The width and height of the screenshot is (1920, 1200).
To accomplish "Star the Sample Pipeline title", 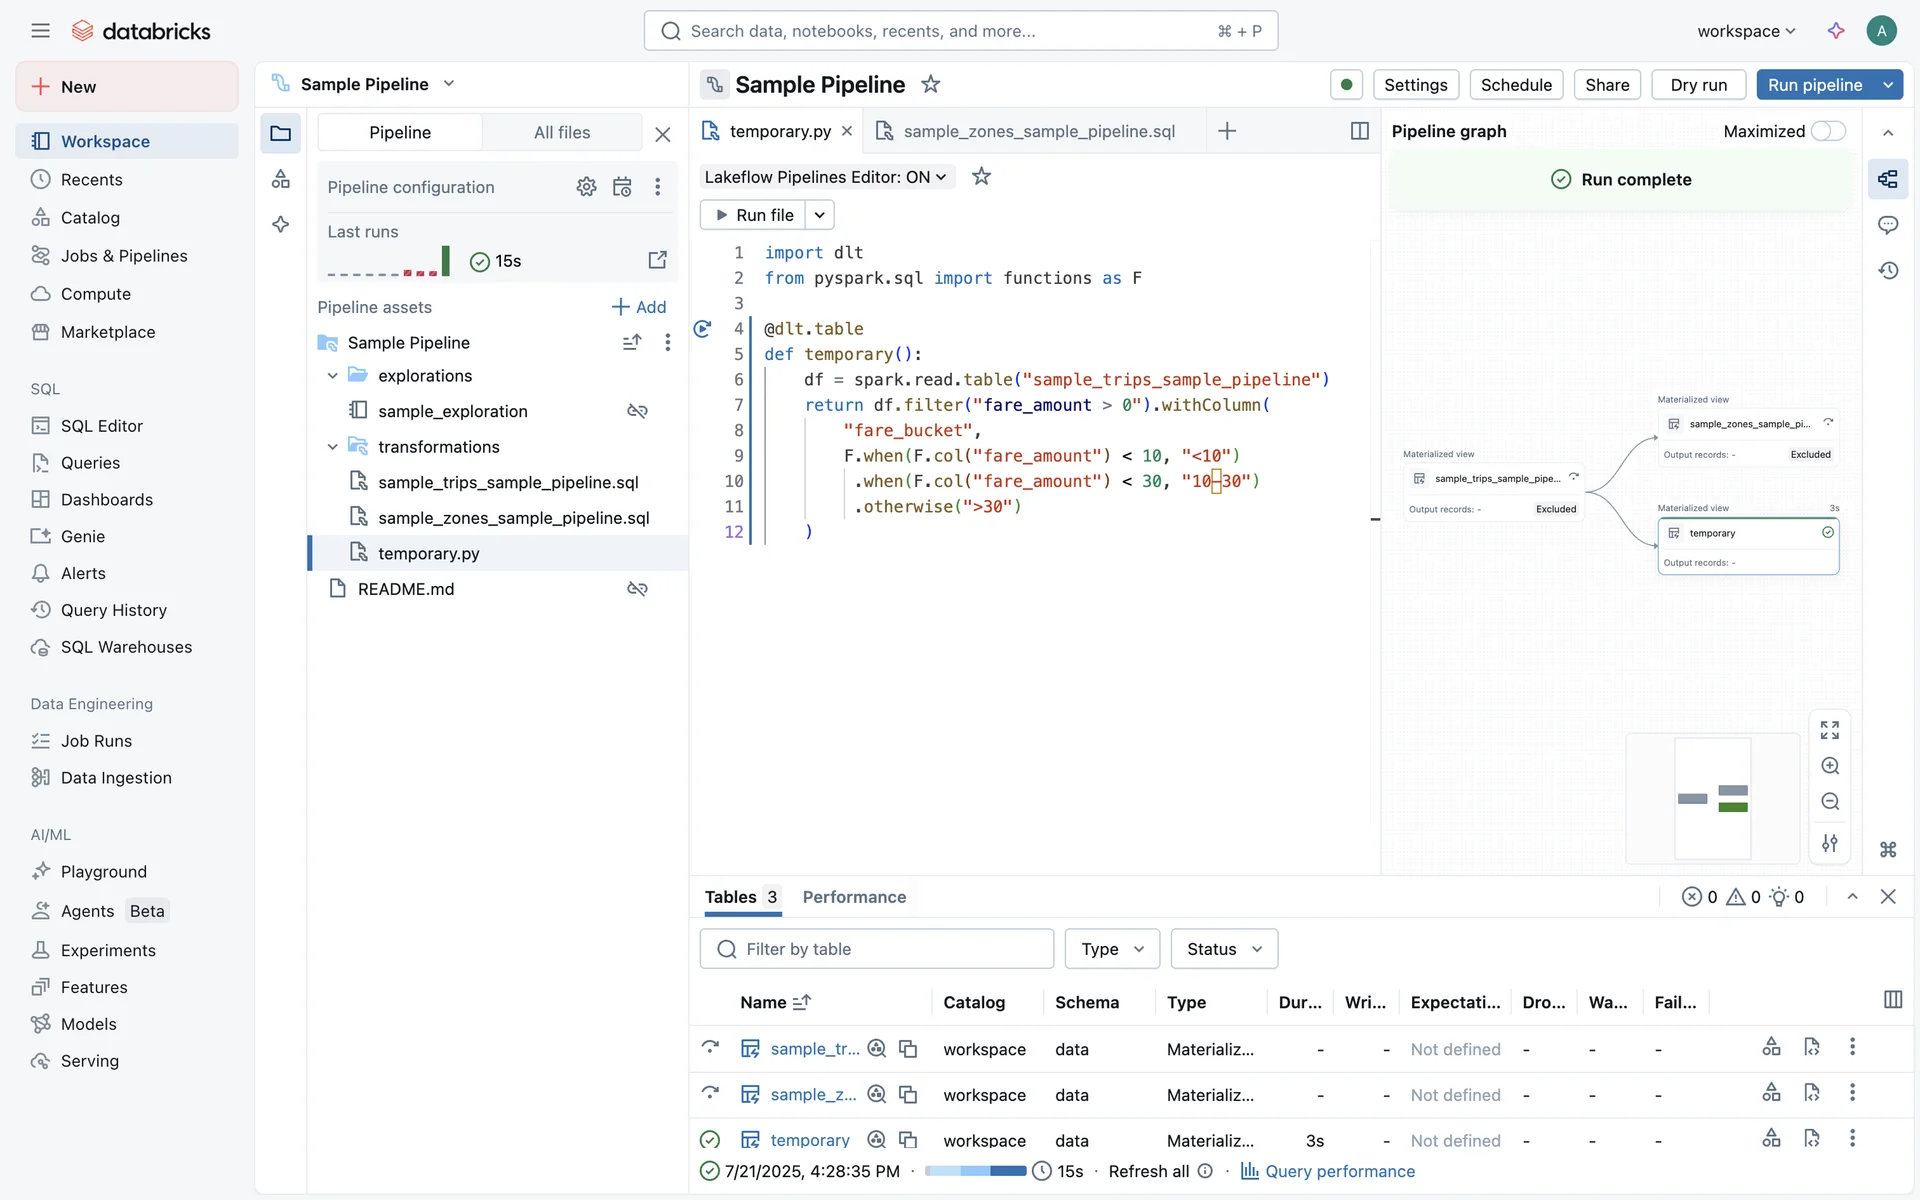I will coord(930,85).
